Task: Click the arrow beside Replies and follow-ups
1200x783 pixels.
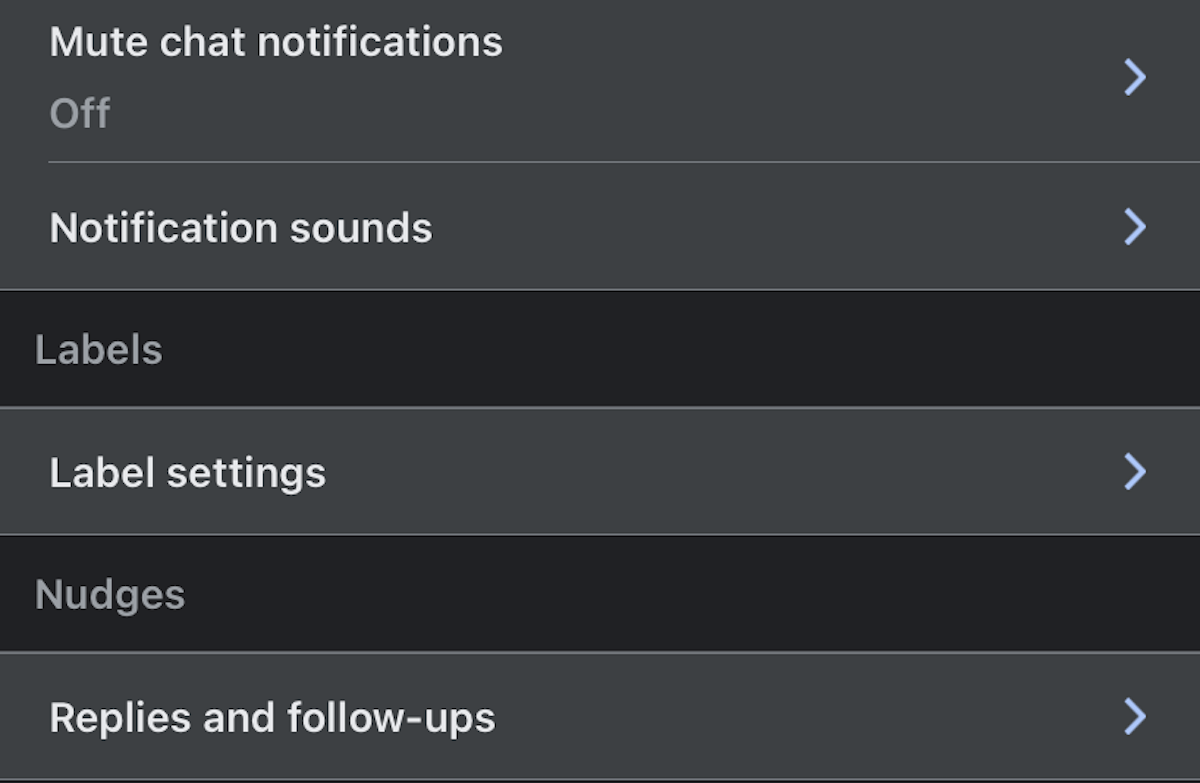Action: coord(1134,716)
